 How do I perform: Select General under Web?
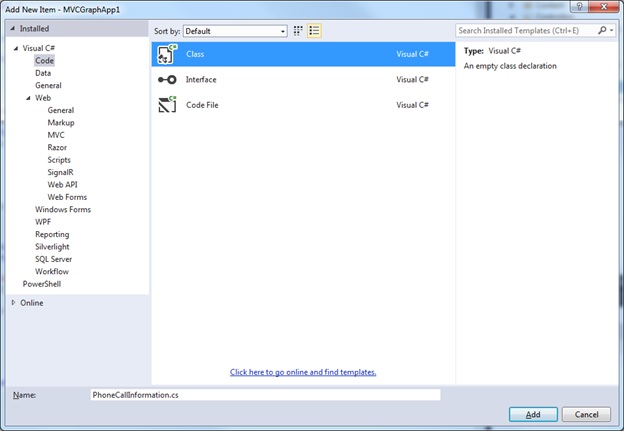click(60, 110)
